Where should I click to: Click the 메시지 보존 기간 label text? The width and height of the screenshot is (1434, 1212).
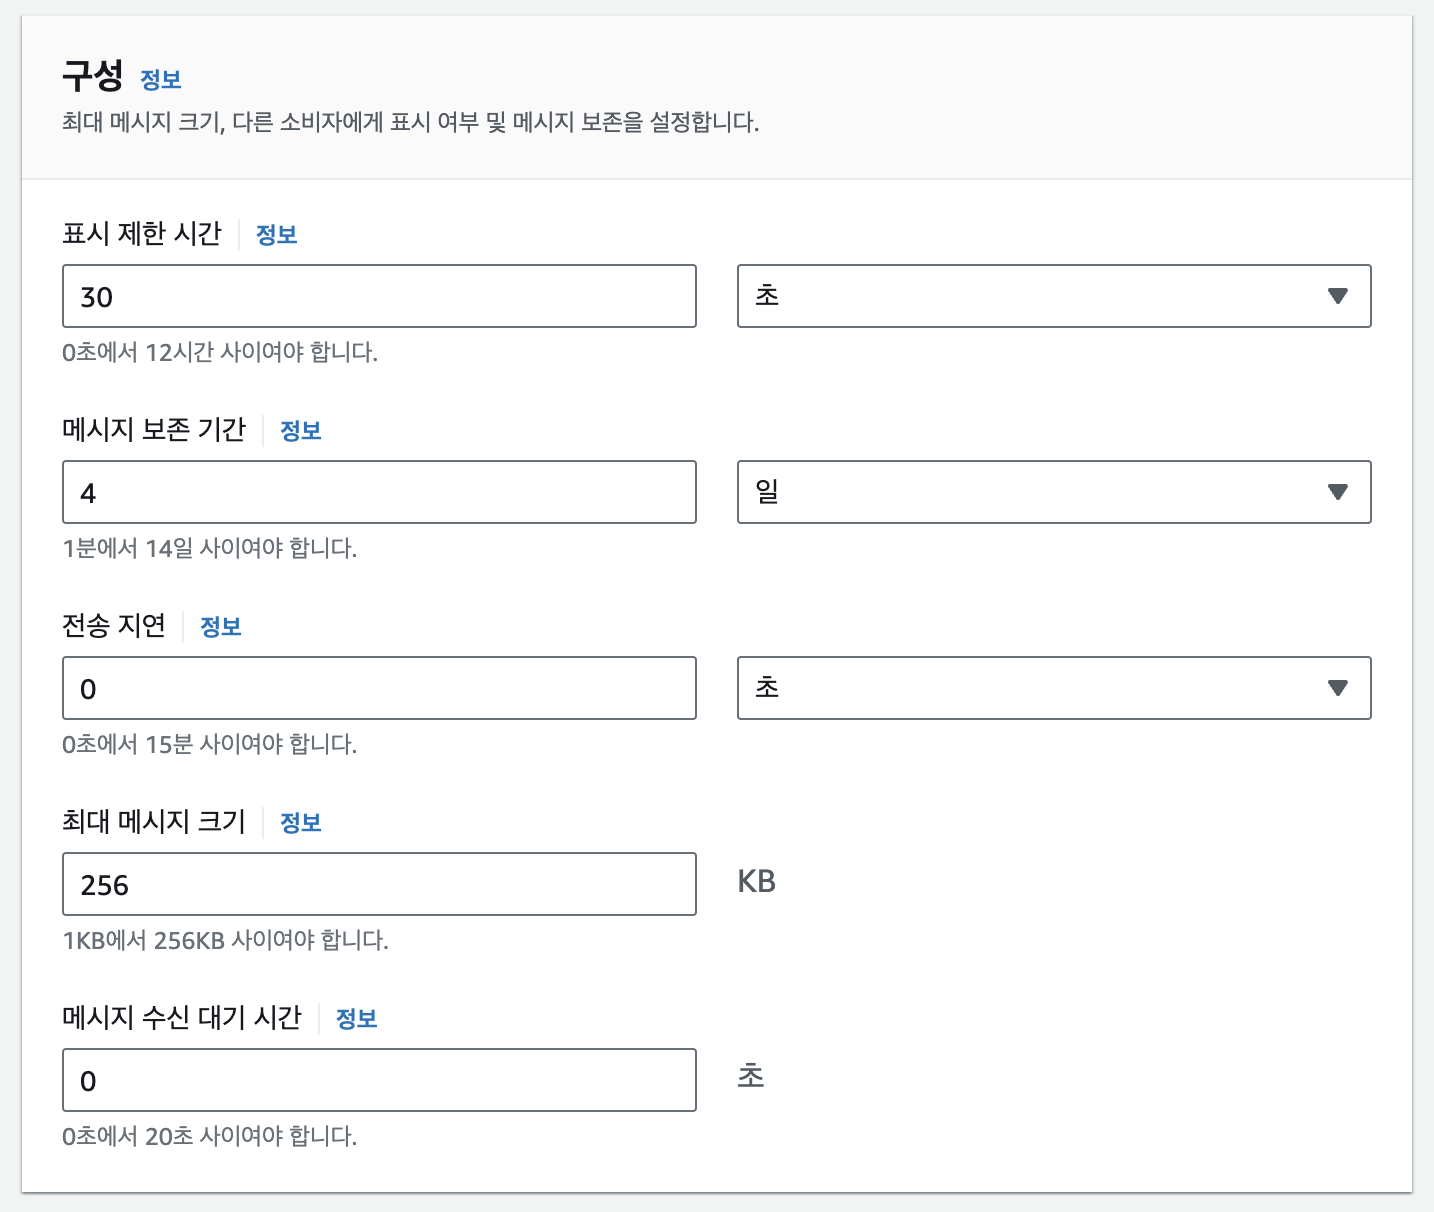click(154, 430)
